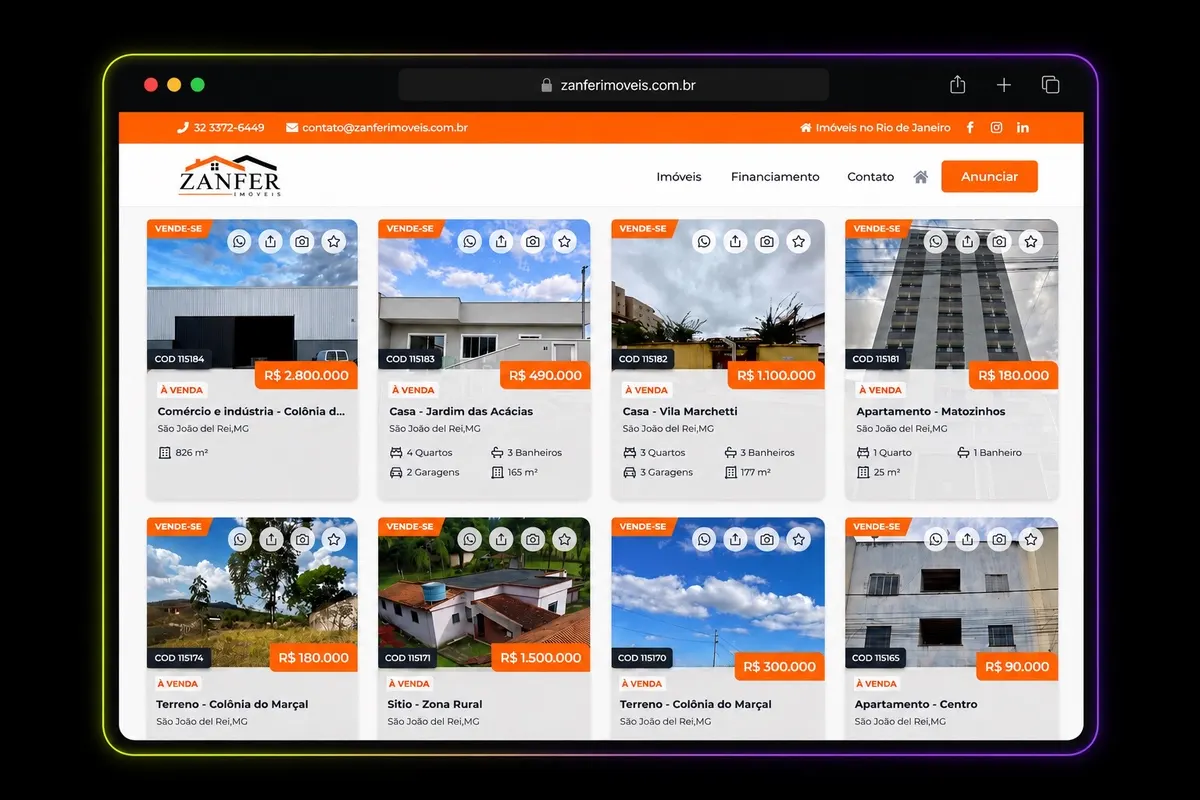
Task: Share the Apartamento Centro listing
Action: click(x=967, y=539)
